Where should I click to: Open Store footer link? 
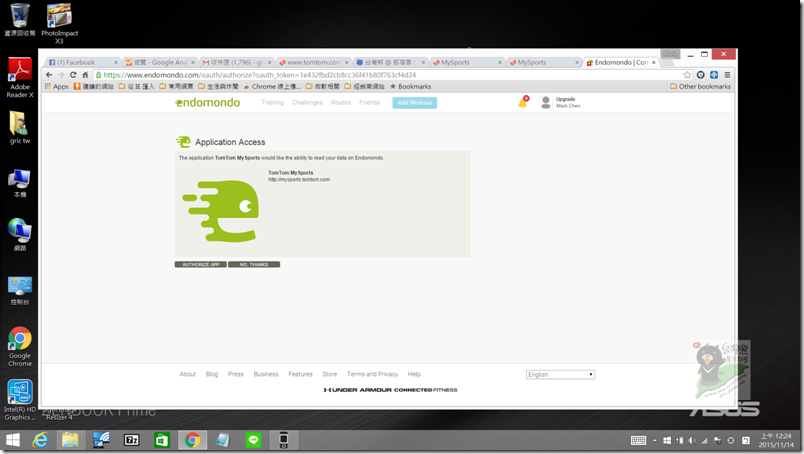[330, 374]
